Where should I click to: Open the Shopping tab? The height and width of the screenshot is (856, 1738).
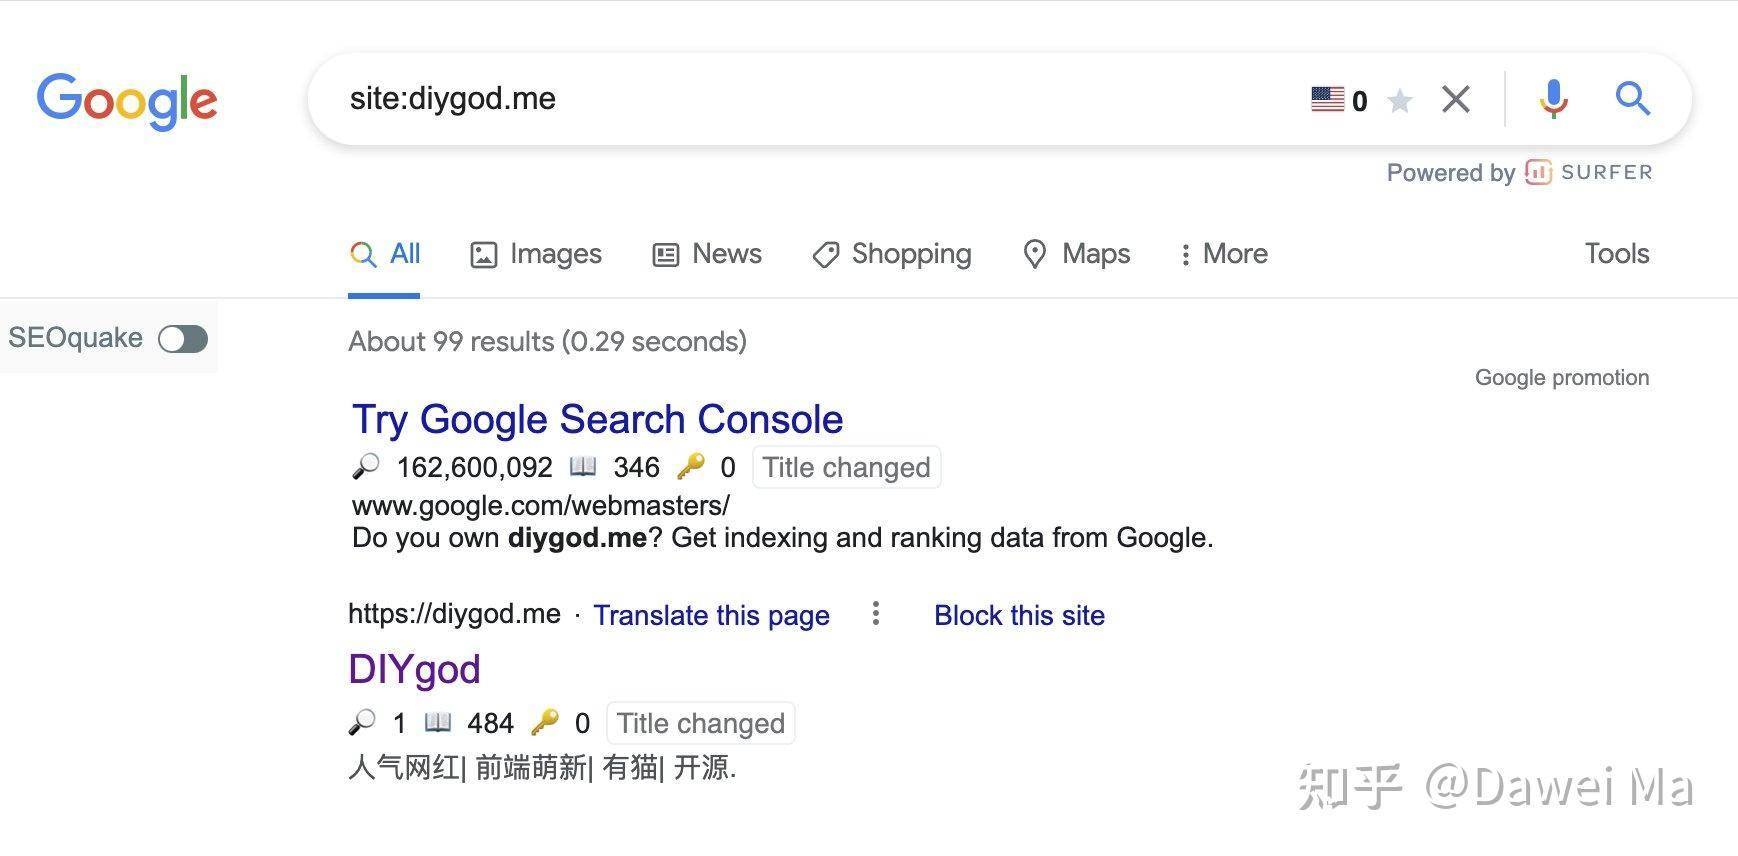[892, 254]
